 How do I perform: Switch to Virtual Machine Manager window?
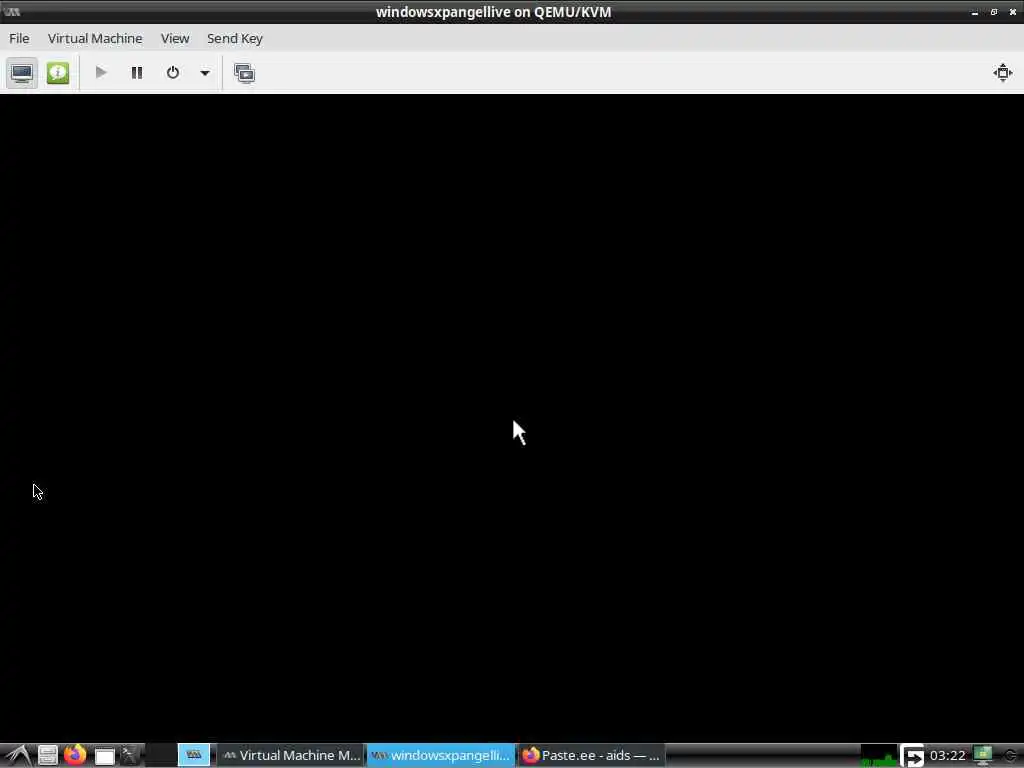(291, 756)
